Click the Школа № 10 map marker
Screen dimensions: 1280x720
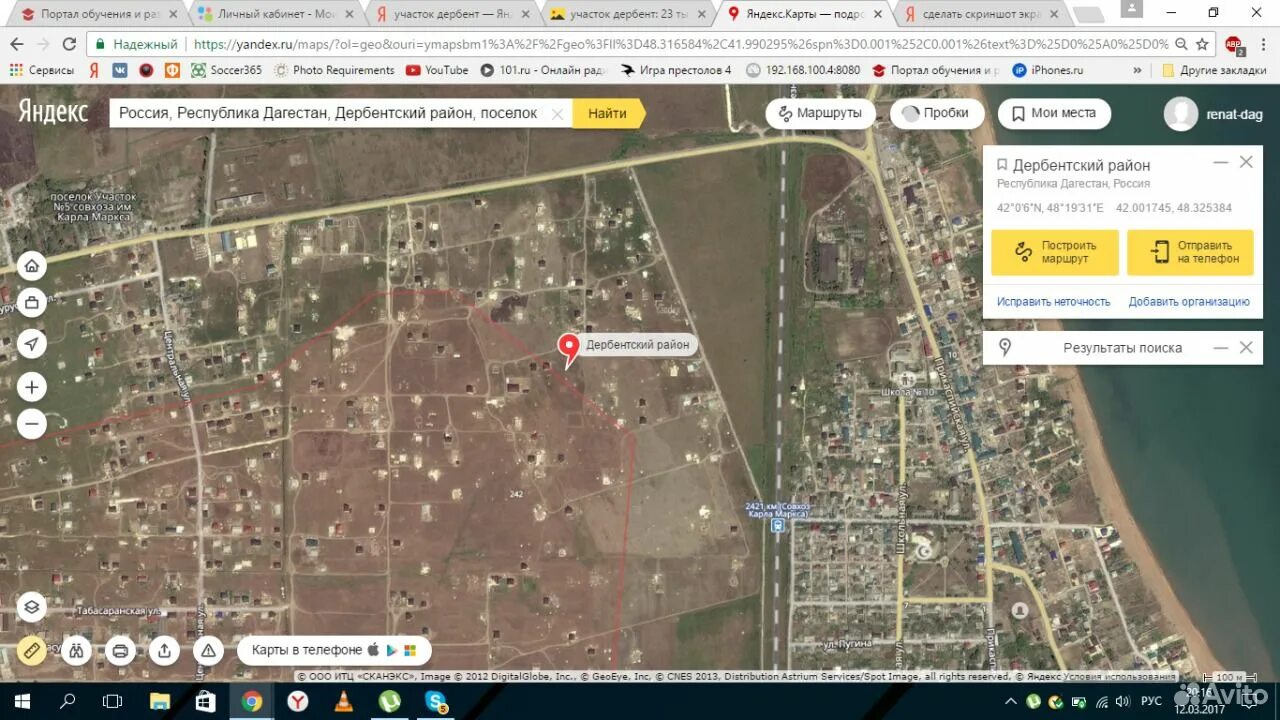click(906, 378)
